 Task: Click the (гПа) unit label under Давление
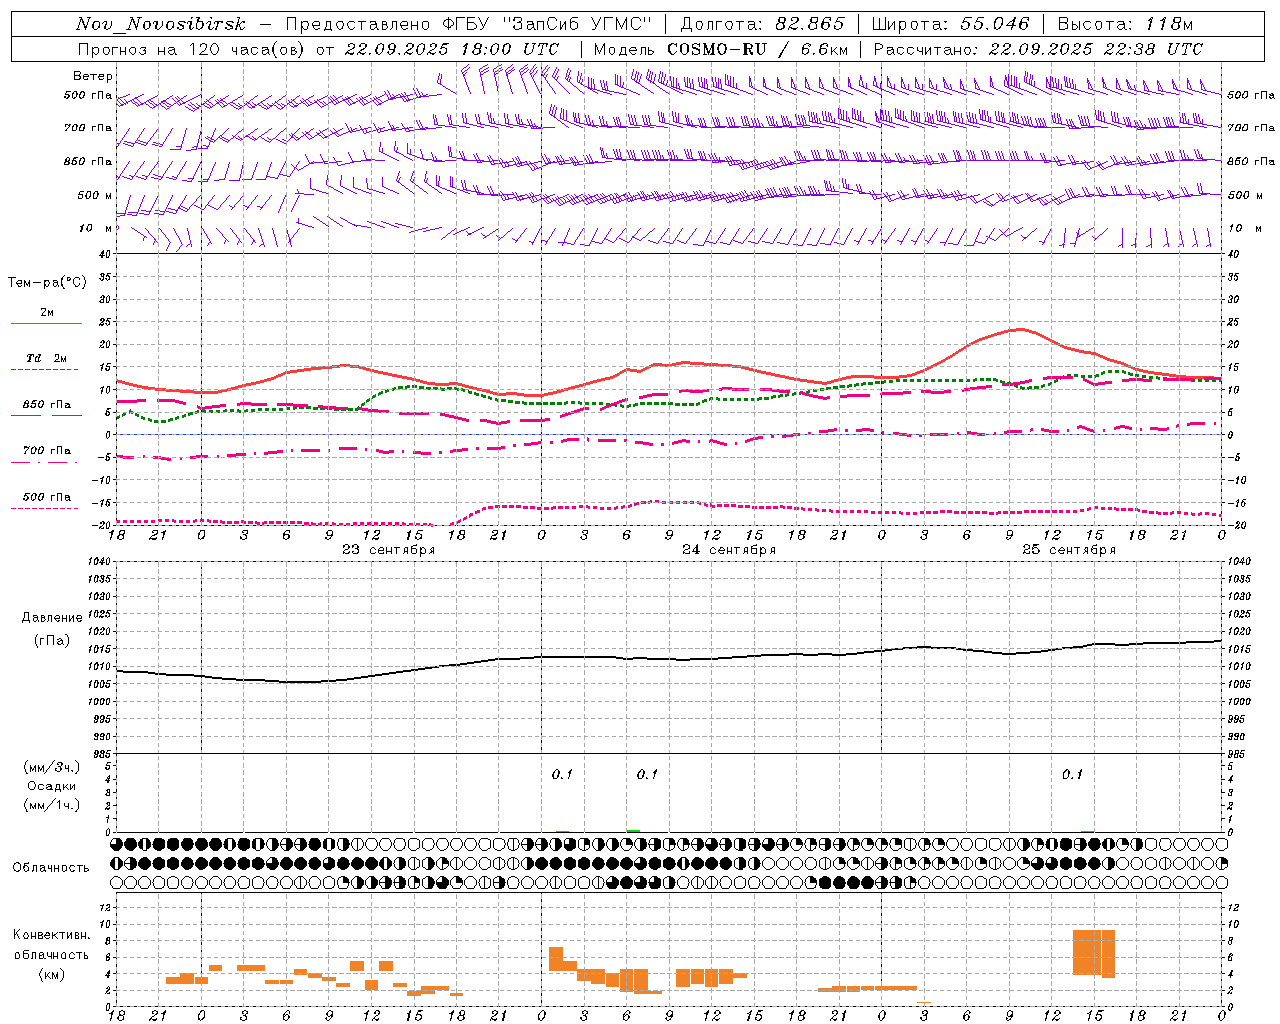click(51, 641)
